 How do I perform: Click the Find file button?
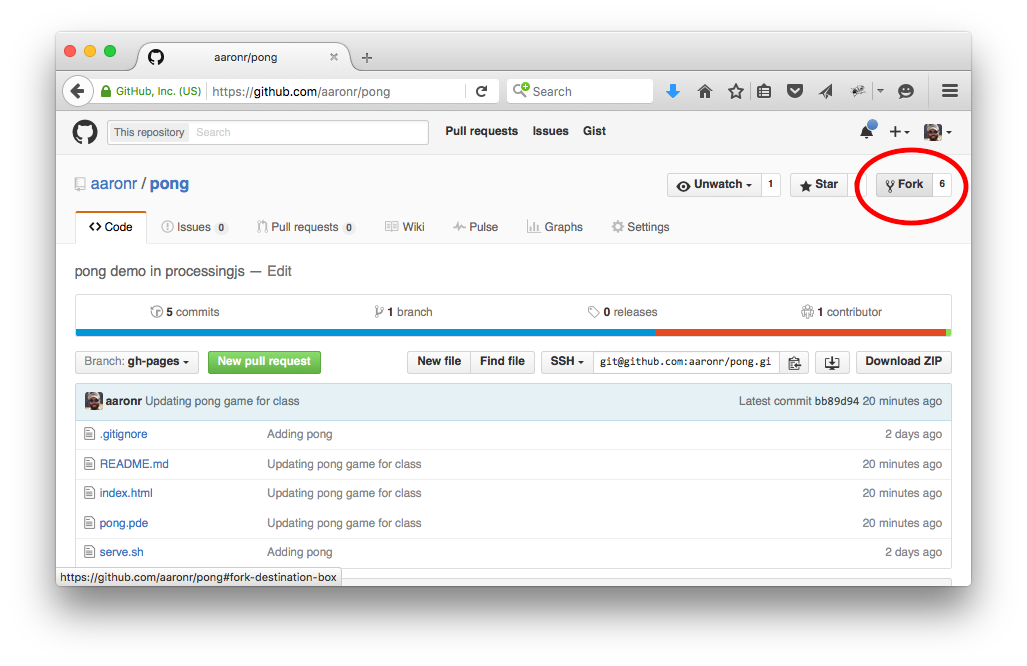click(x=502, y=361)
